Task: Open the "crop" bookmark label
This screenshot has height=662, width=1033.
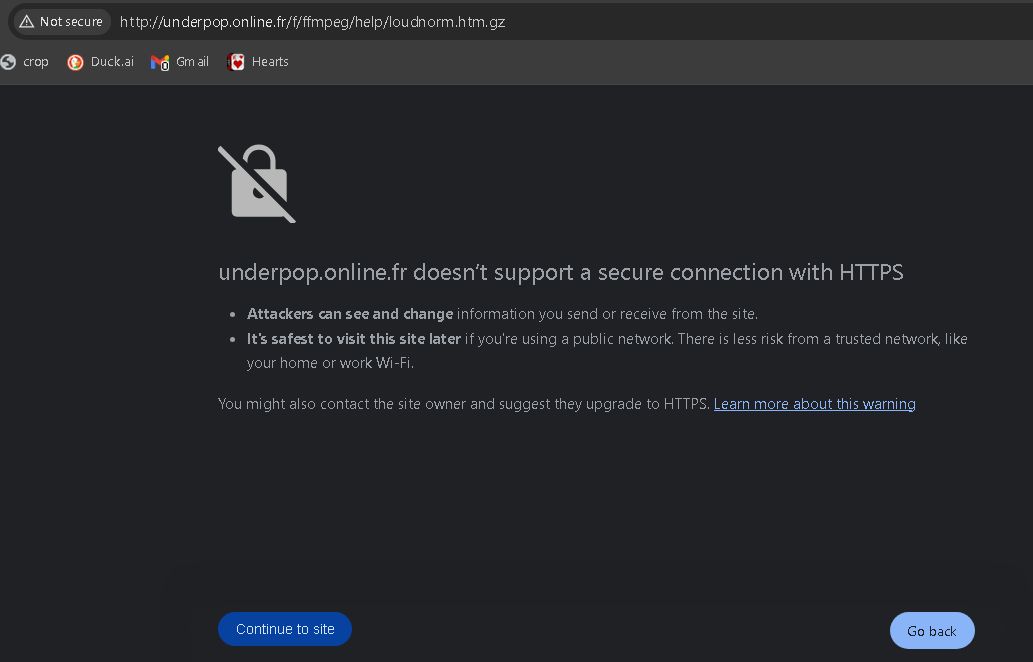Action: pos(36,62)
